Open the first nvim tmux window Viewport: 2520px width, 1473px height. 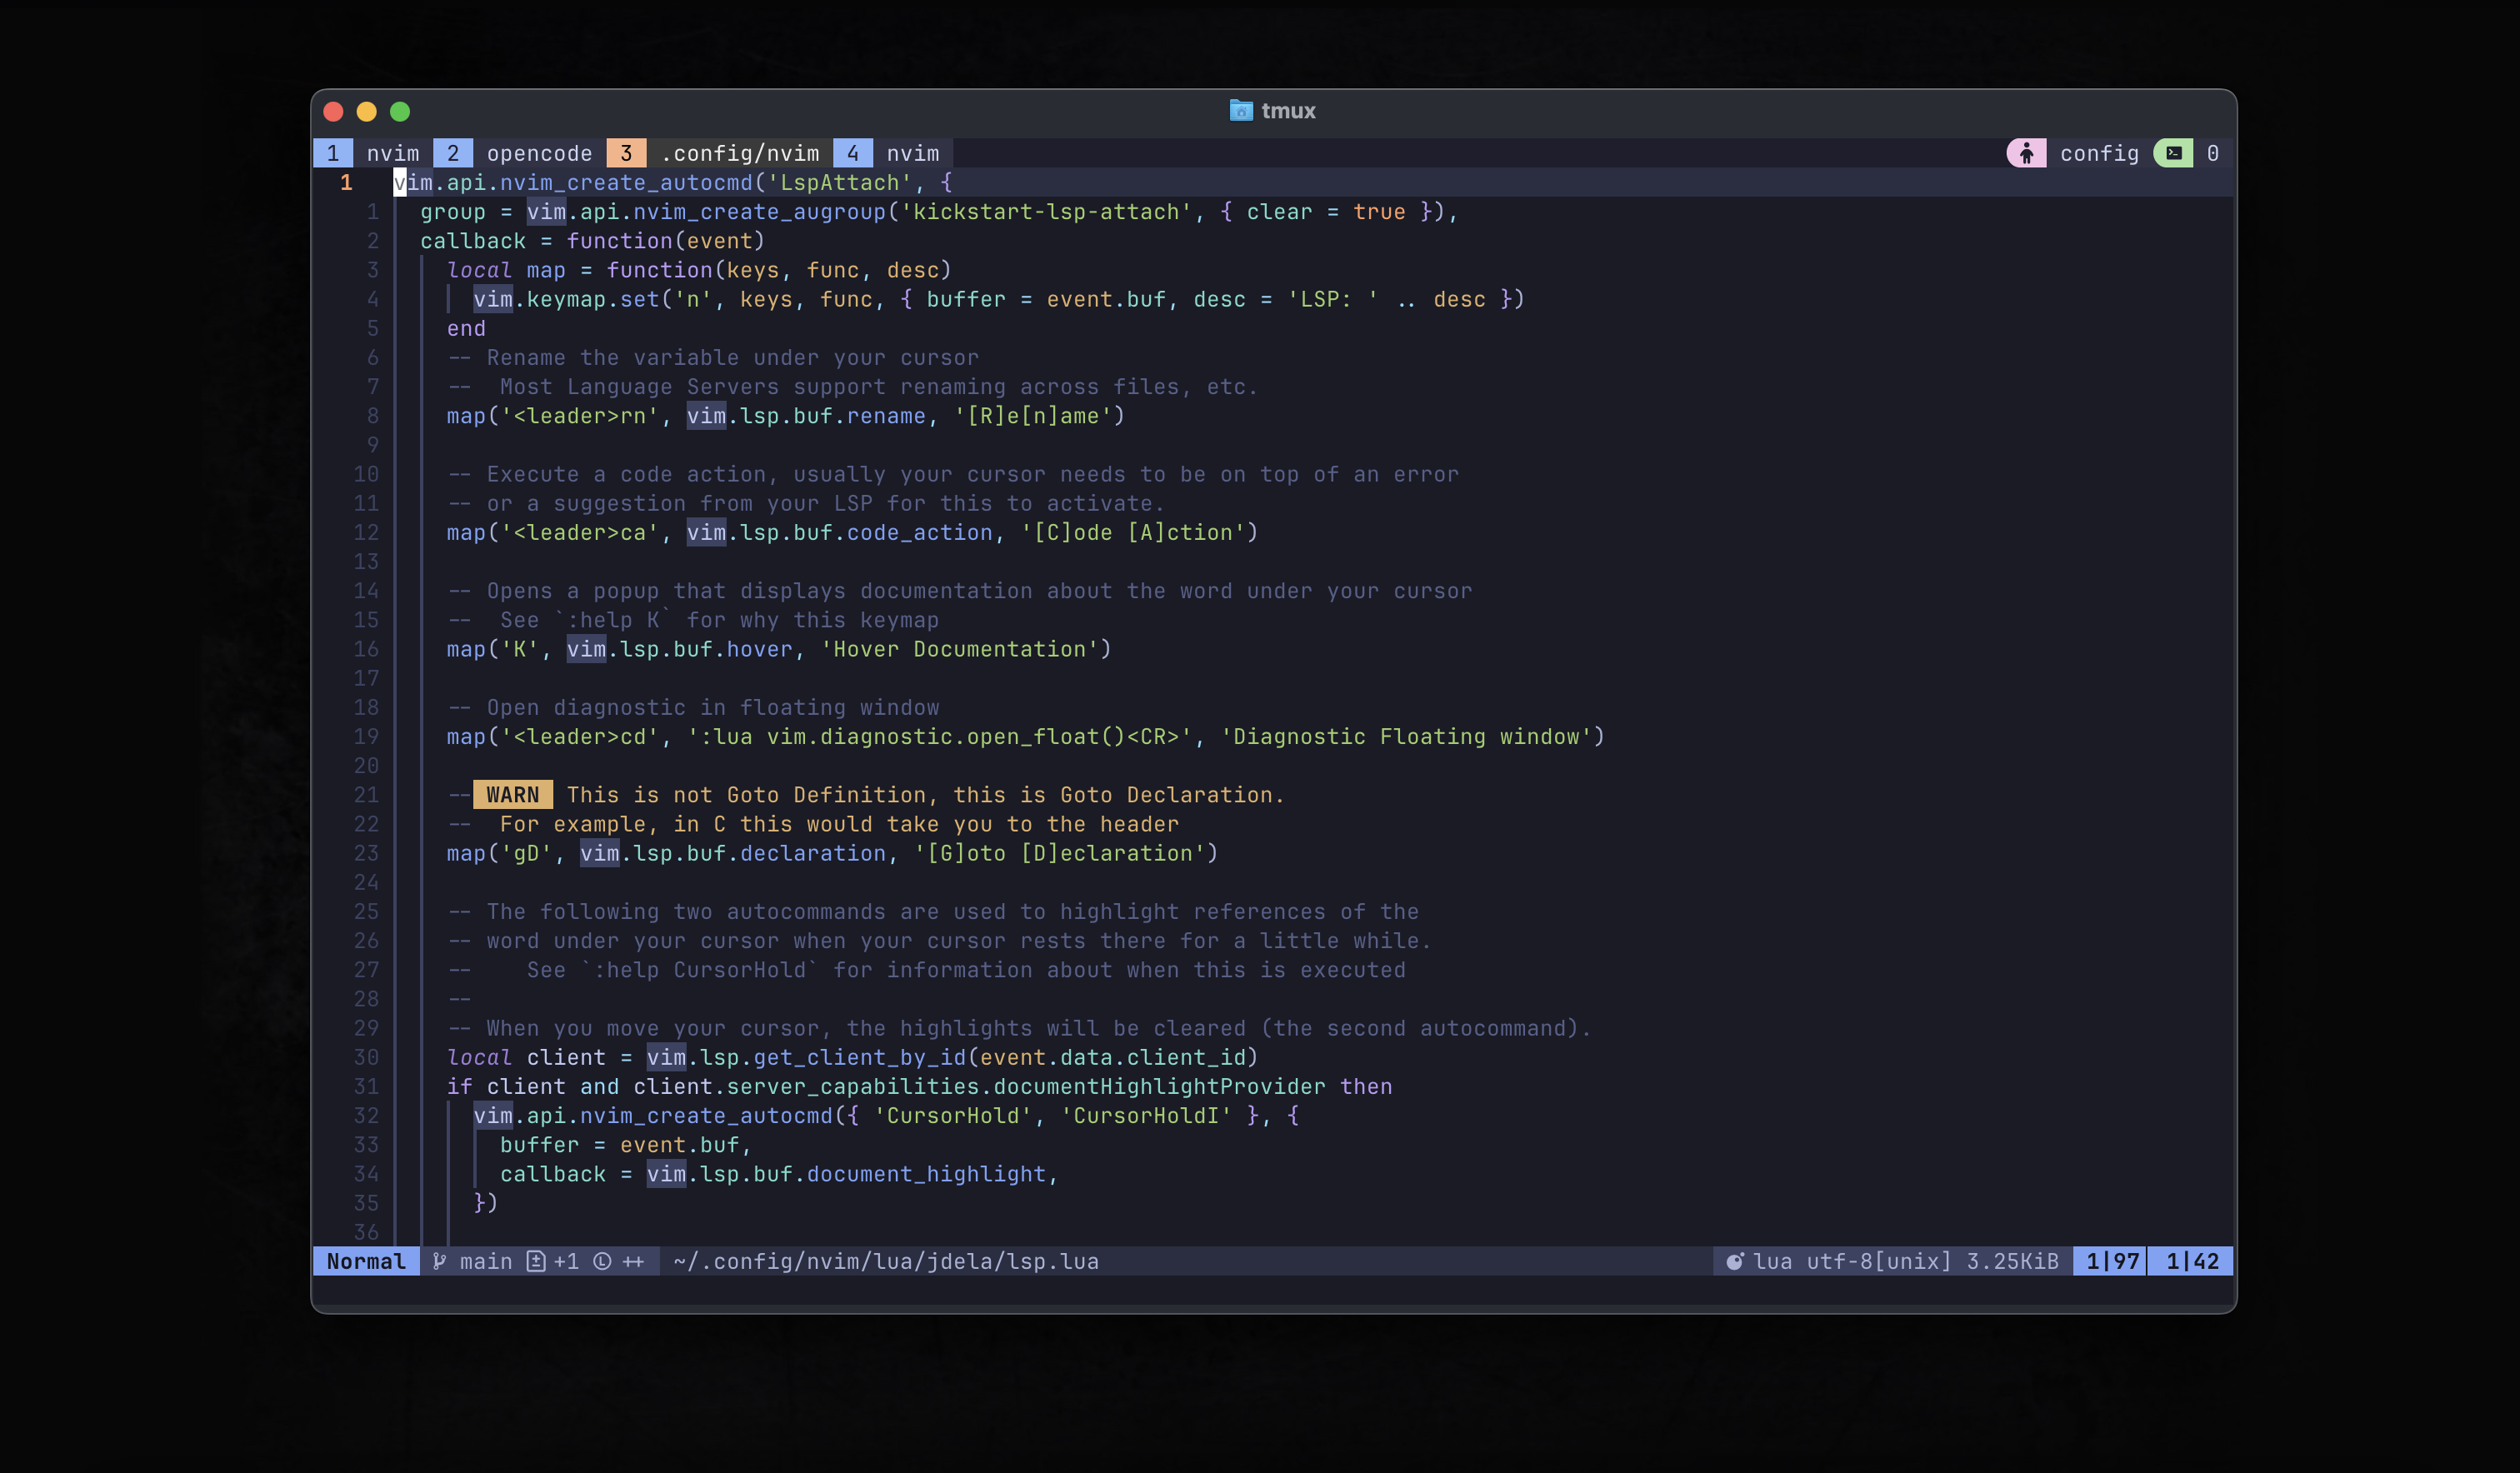[391, 153]
